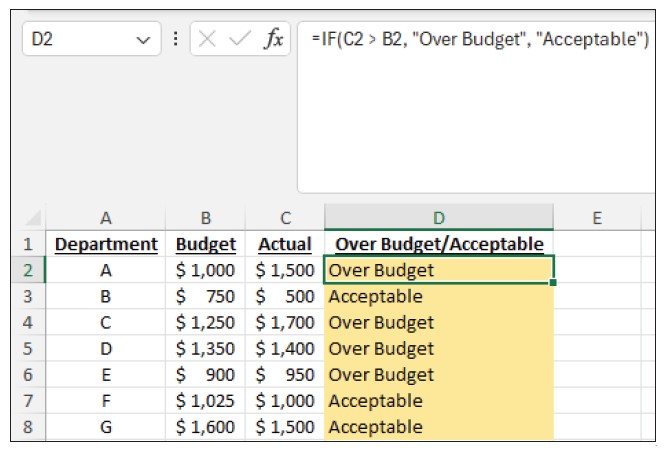This screenshot has height=469, width=664.
Task: Open the Name Box dropdown arrow
Action: pos(141,40)
